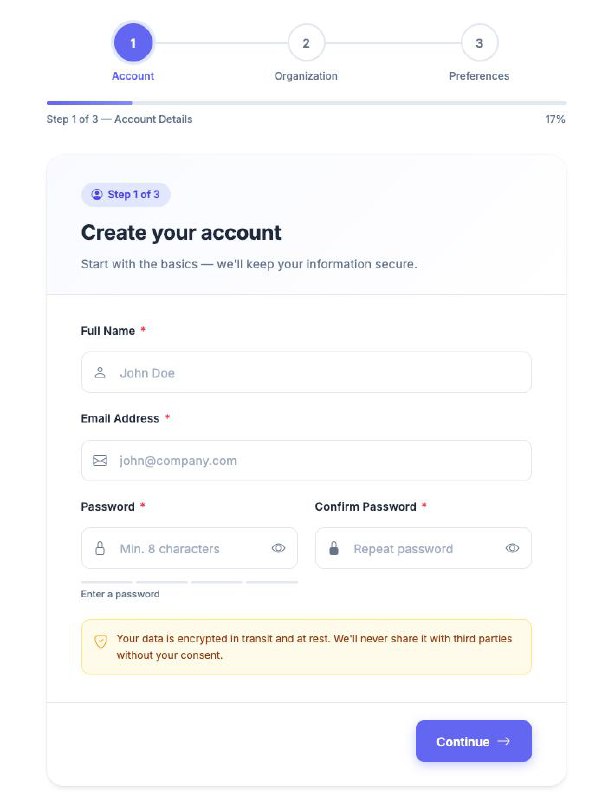Toggle visibility of the Confirm Password field

coord(513,548)
